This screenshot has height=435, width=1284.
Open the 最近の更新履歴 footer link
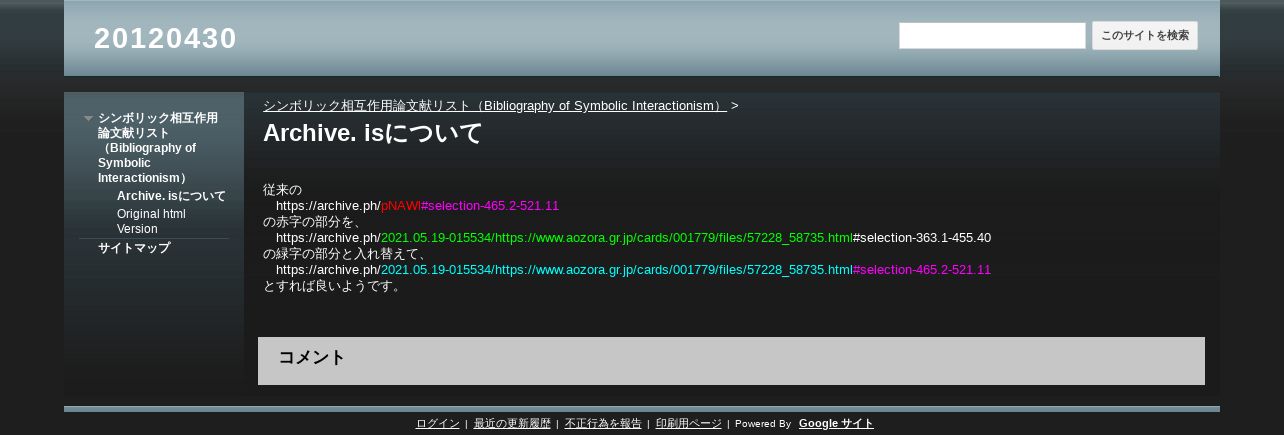coord(512,424)
